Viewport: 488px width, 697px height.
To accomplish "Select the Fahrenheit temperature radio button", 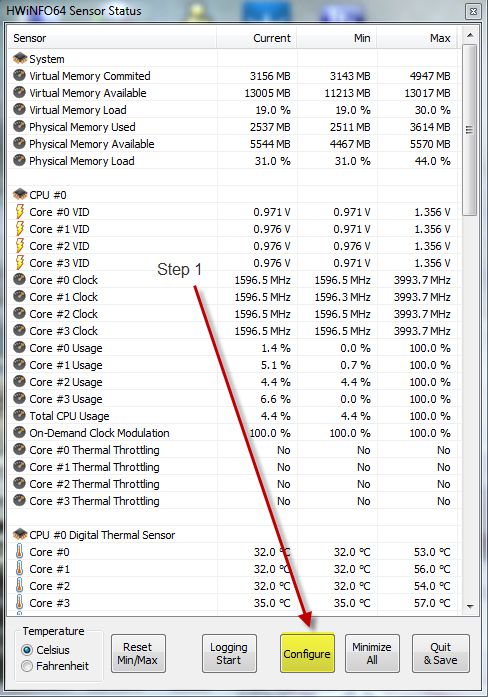I will 27,666.
